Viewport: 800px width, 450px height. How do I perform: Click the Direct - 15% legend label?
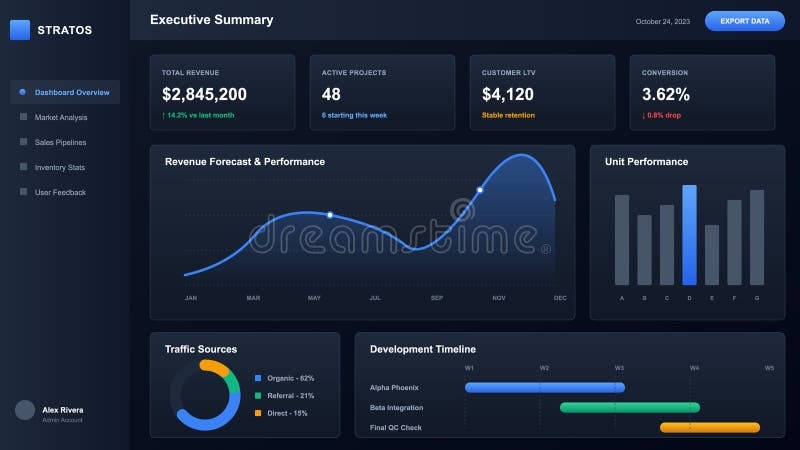coord(287,413)
